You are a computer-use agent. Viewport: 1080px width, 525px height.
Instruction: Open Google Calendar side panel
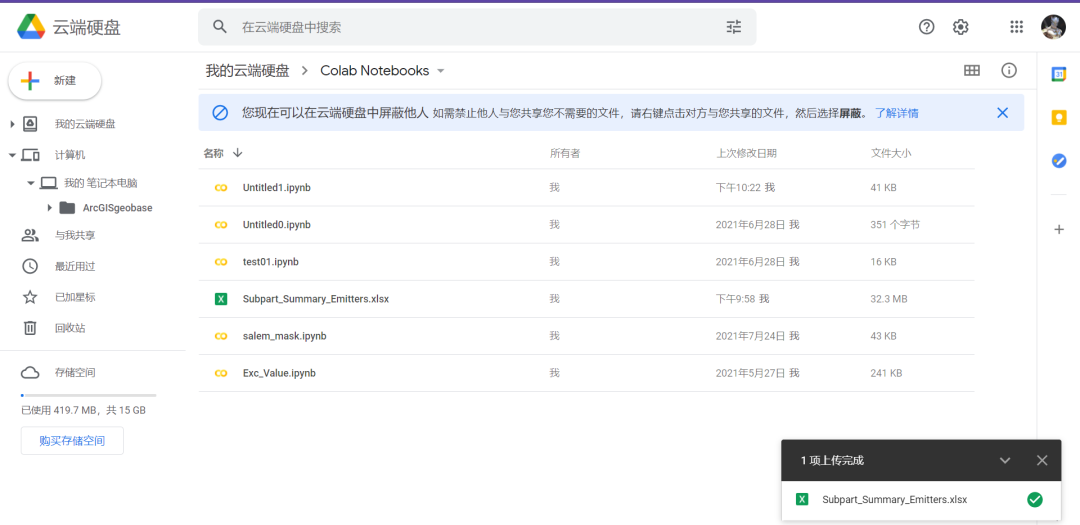[x=1059, y=74]
